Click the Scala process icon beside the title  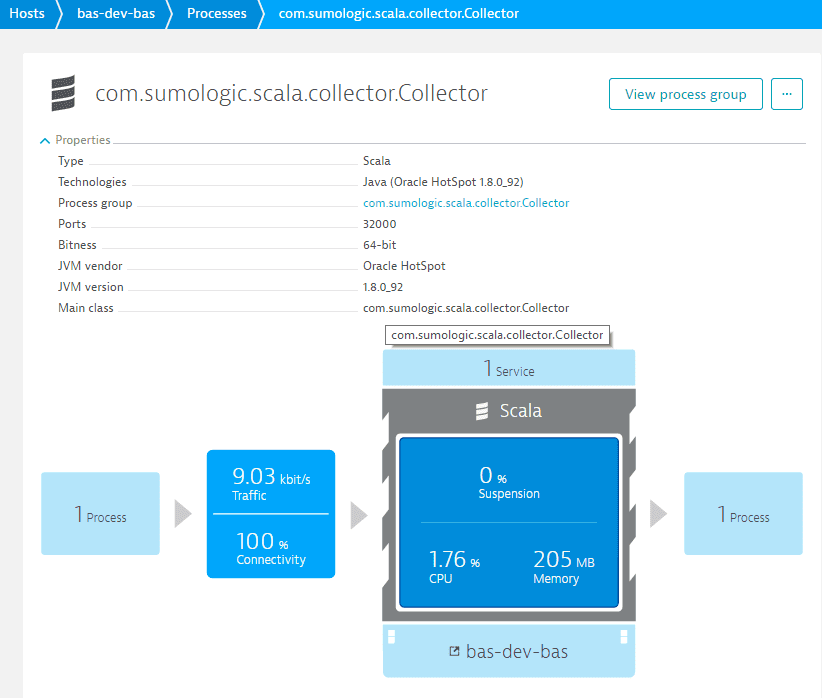(63, 93)
